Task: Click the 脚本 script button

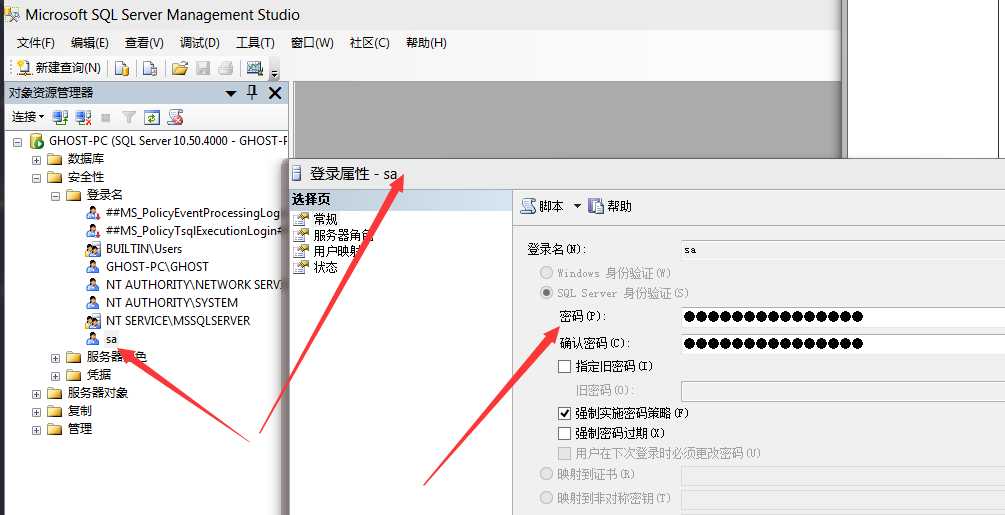Action: tap(542, 206)
